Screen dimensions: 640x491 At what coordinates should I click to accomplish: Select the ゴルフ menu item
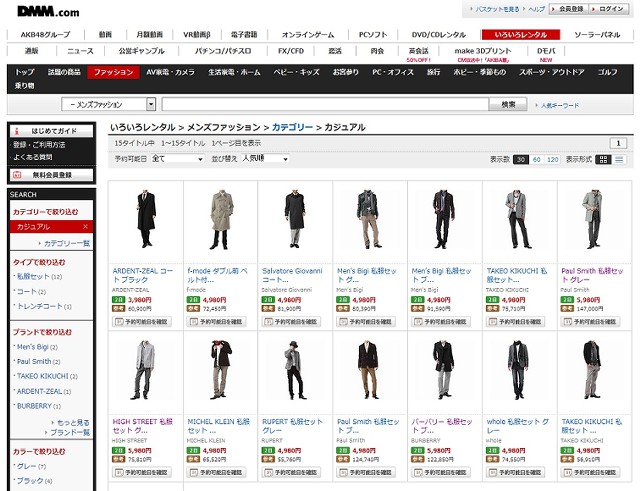click(607, 72)
